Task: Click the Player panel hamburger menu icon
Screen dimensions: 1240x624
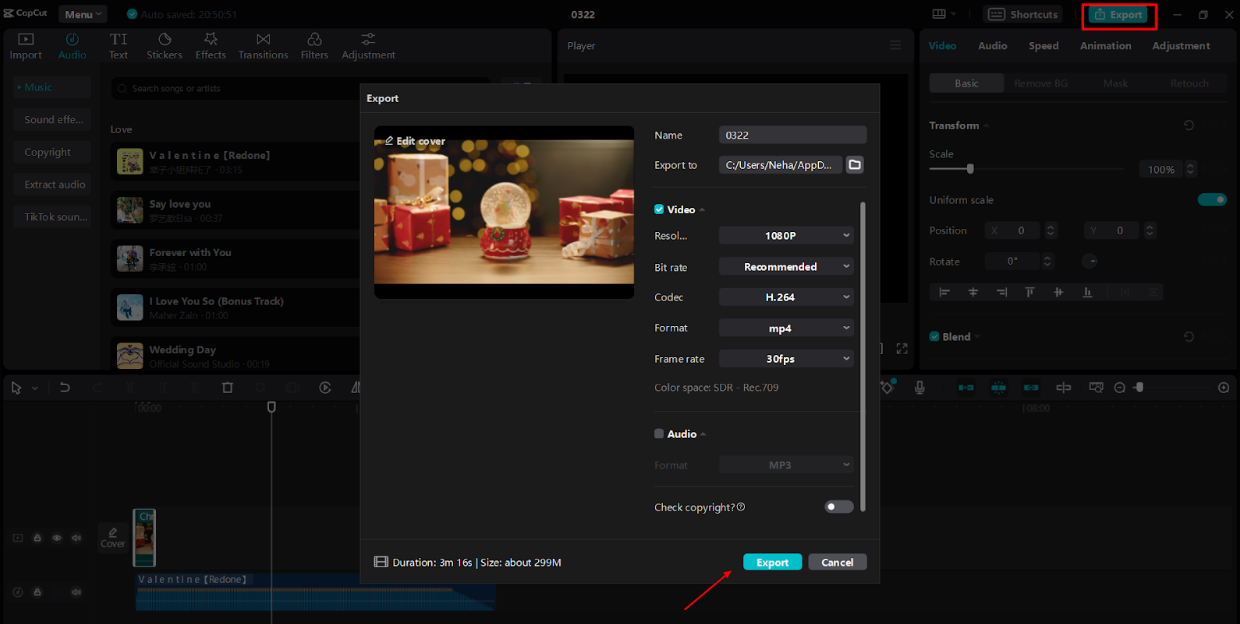Action: pos(895,46)
